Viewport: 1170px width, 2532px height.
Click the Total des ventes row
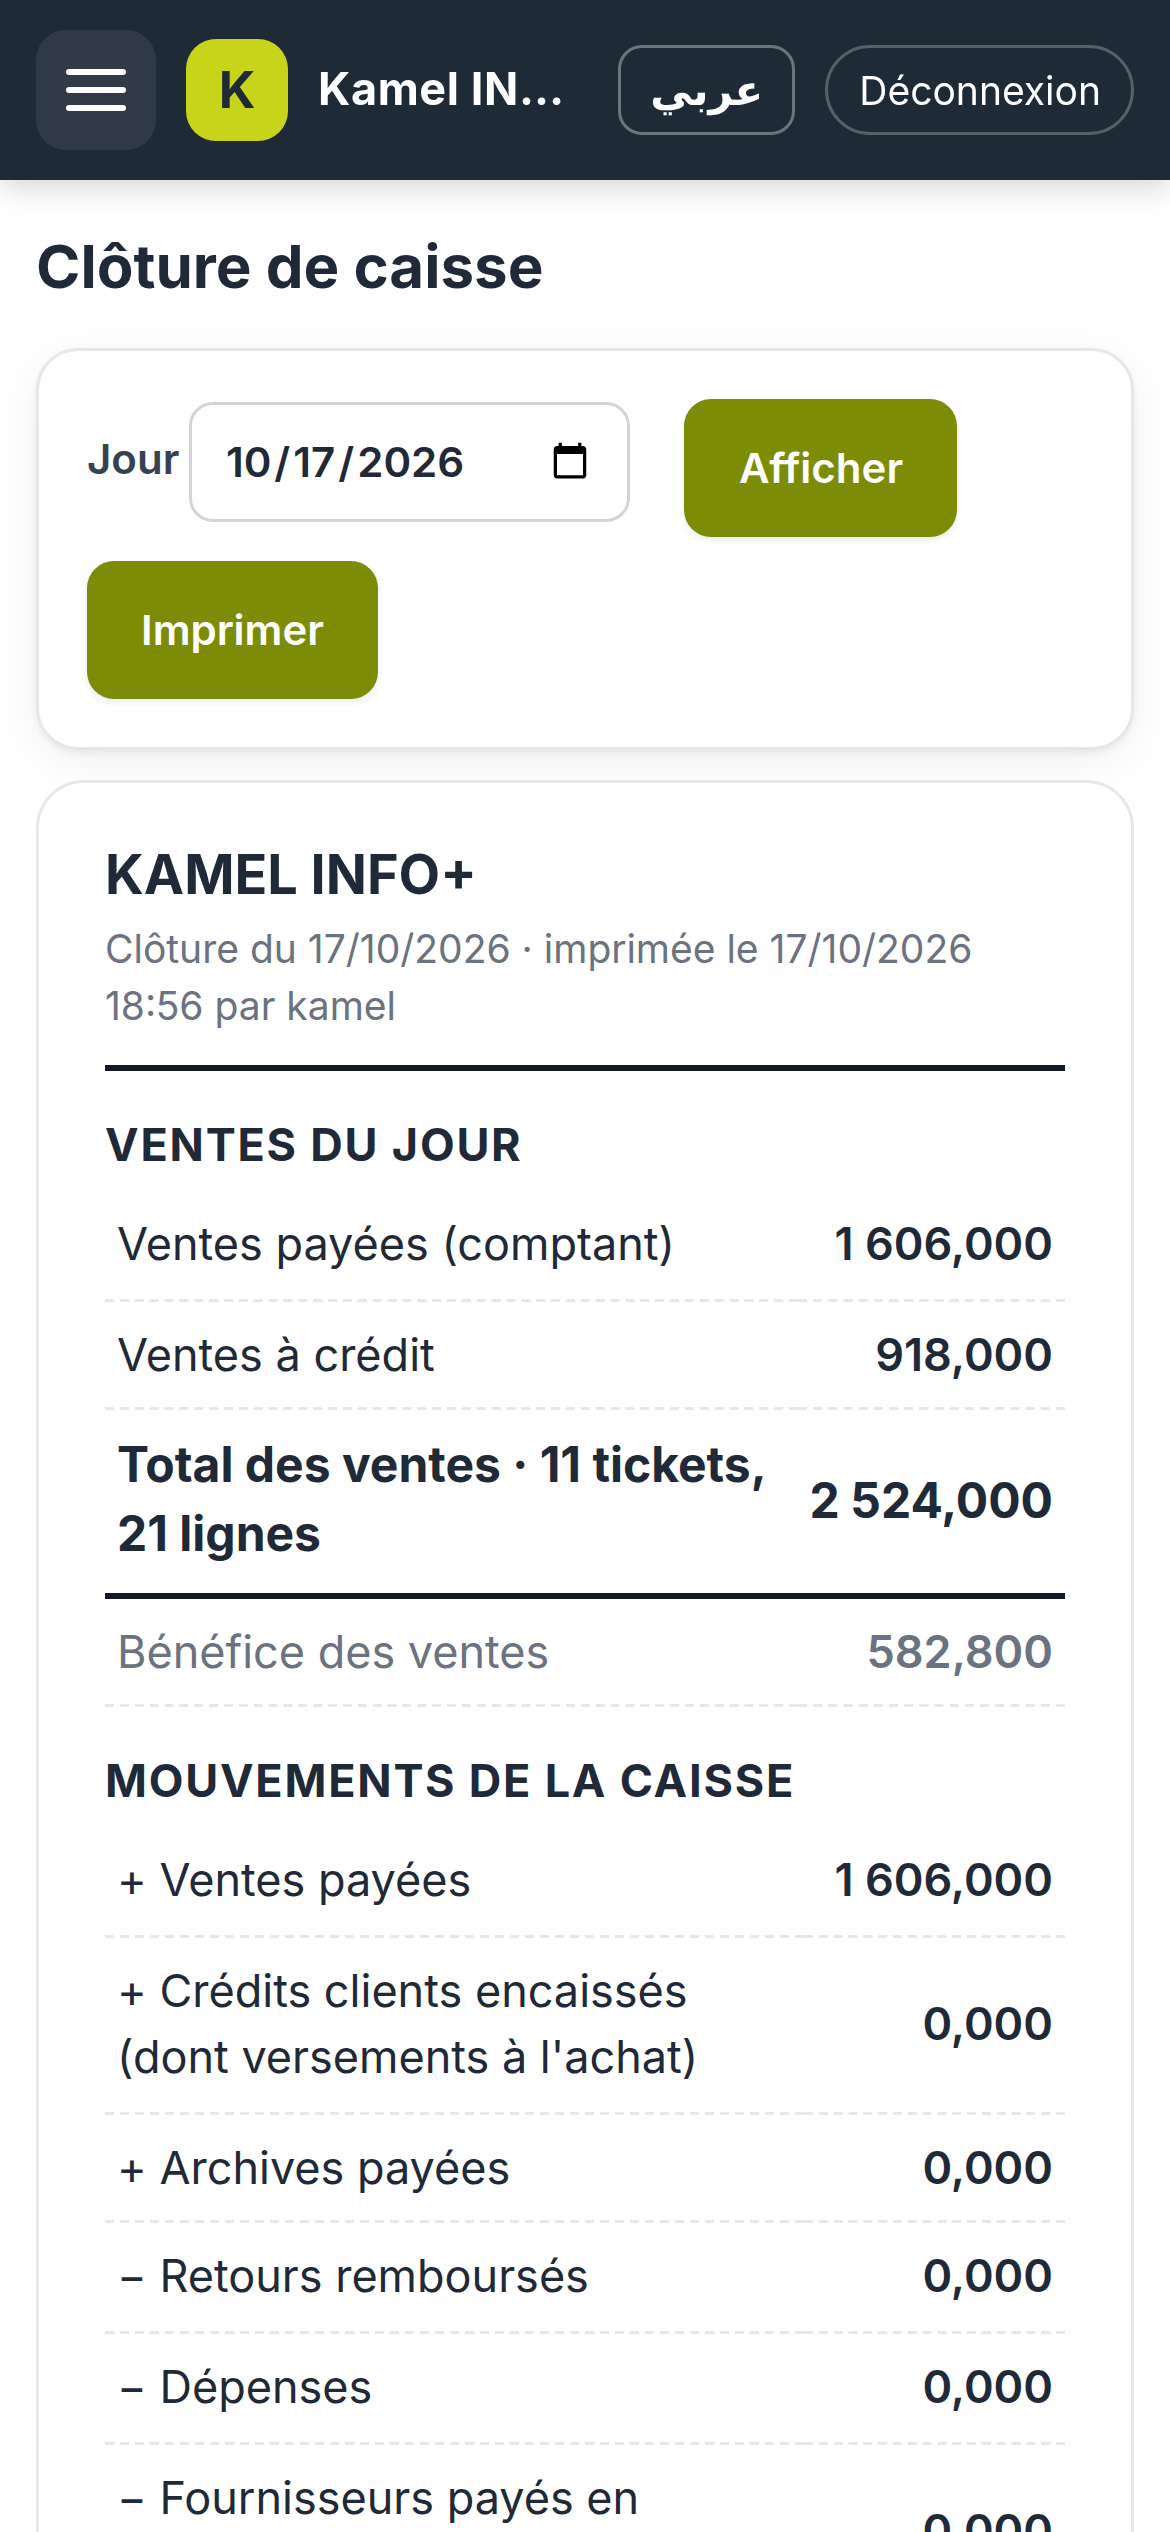[x=585, y=1500]
